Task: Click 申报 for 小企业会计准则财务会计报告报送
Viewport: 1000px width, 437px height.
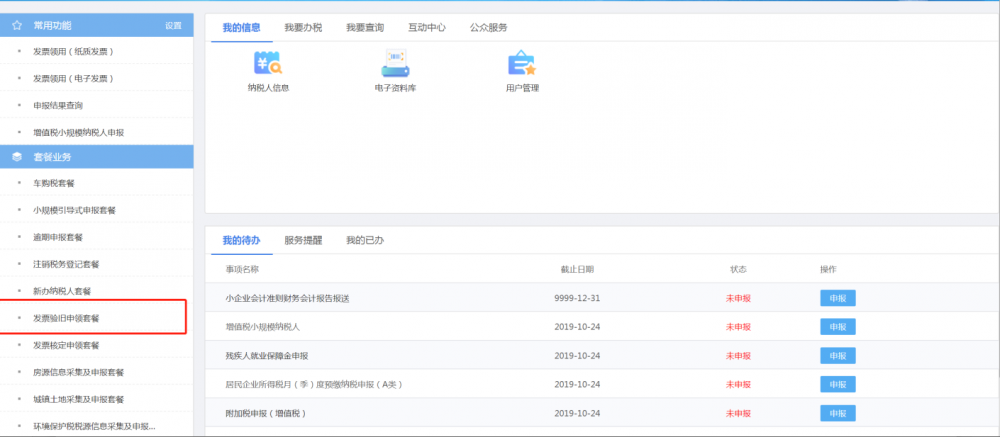Action: (837, 298)
